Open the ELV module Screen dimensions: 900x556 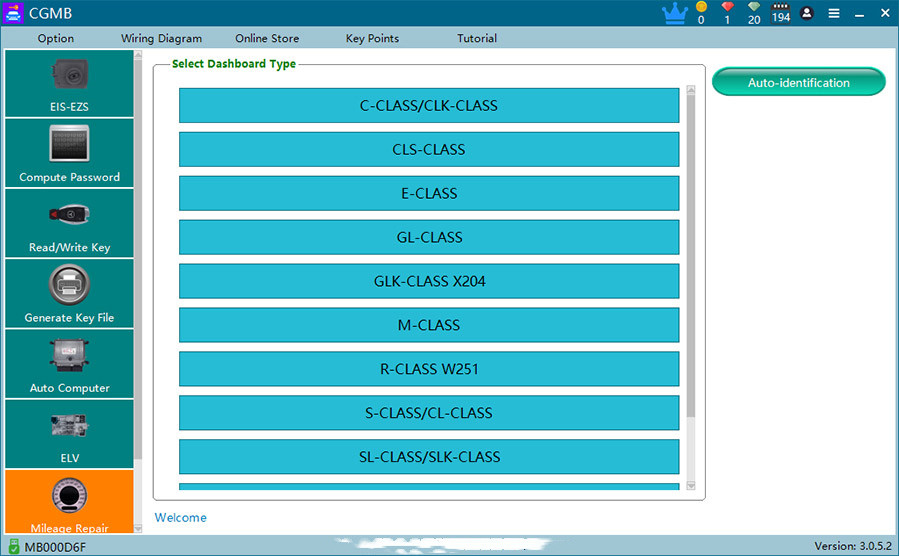[69, 434]
